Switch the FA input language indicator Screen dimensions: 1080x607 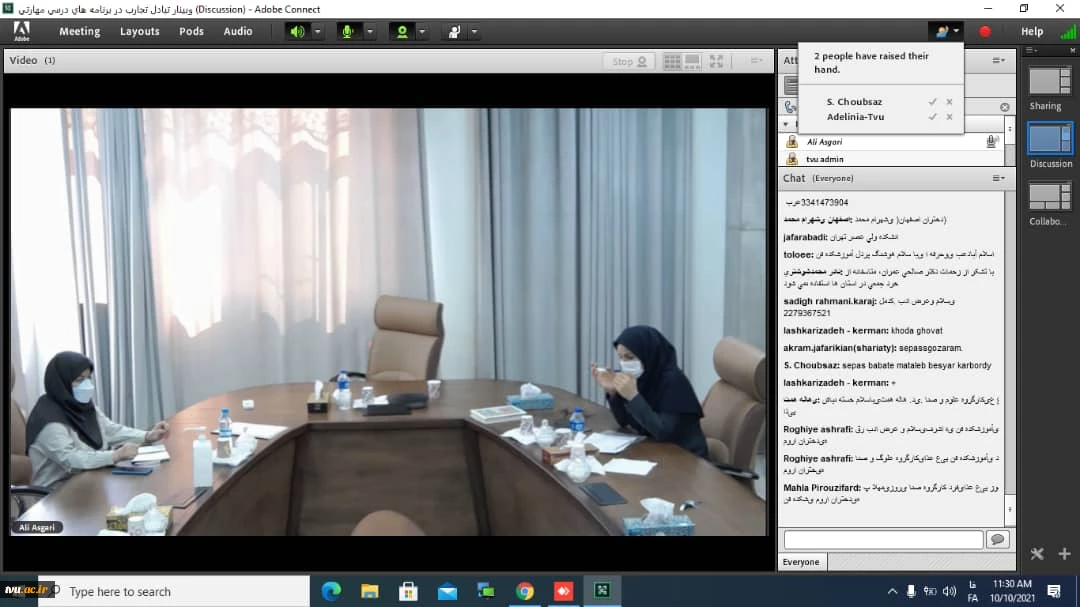click(x=973, y=591)
